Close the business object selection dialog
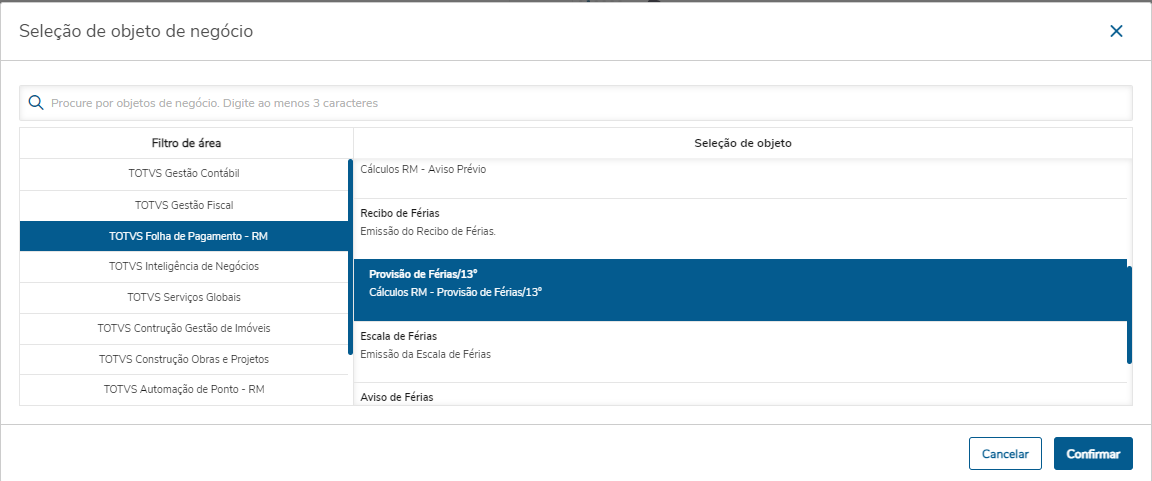Viewport: 1152px width, 481px height. click(x=1116, y=31)
